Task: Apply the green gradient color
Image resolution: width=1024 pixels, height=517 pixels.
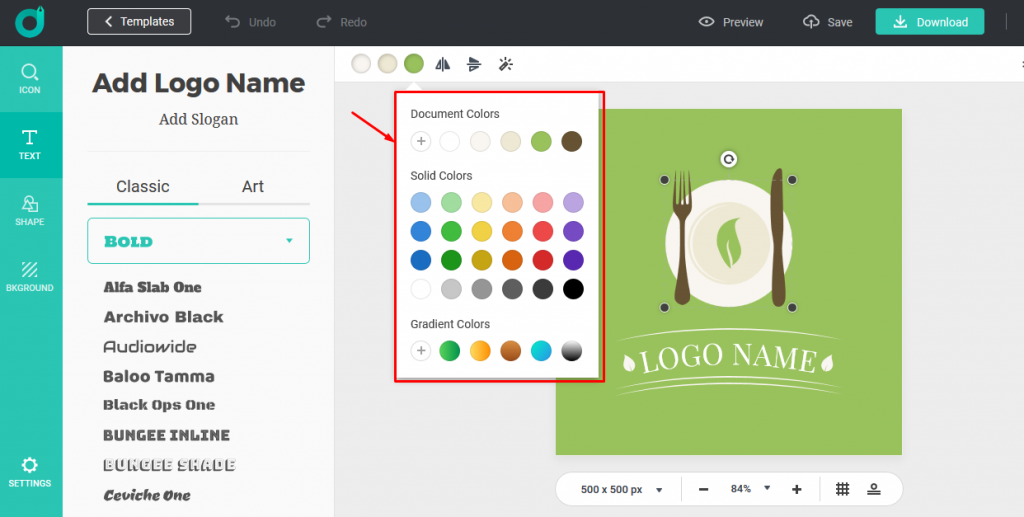Action: [449, 351]
